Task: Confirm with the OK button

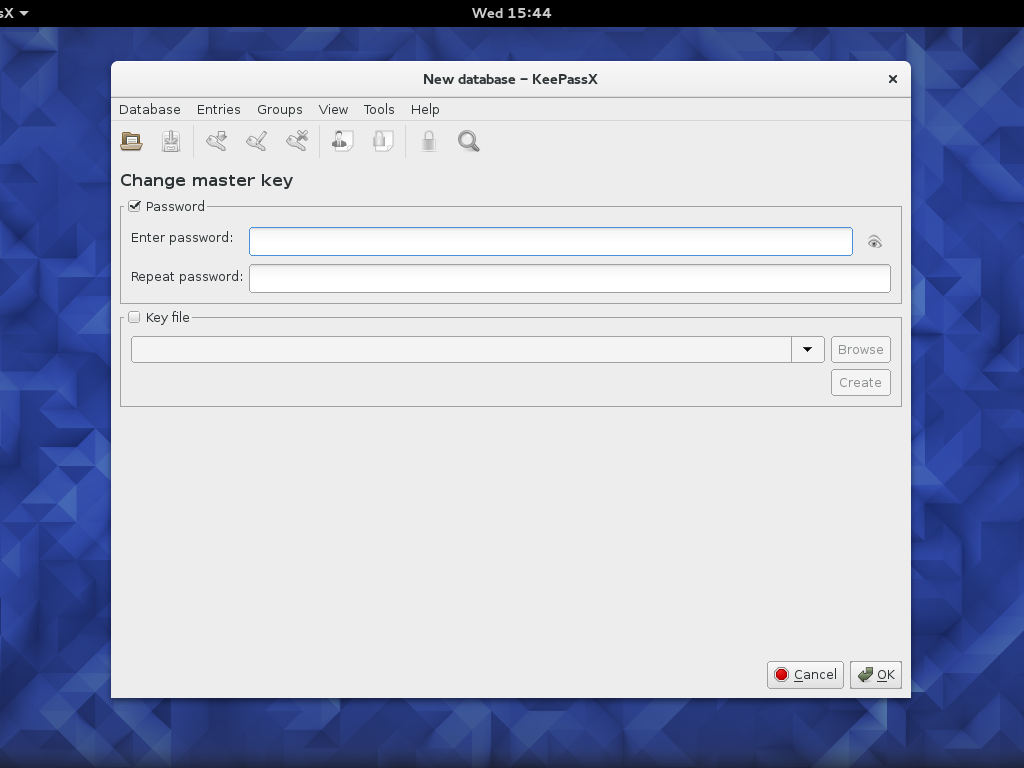Action: pyautogui.click(x=876, y=675)
